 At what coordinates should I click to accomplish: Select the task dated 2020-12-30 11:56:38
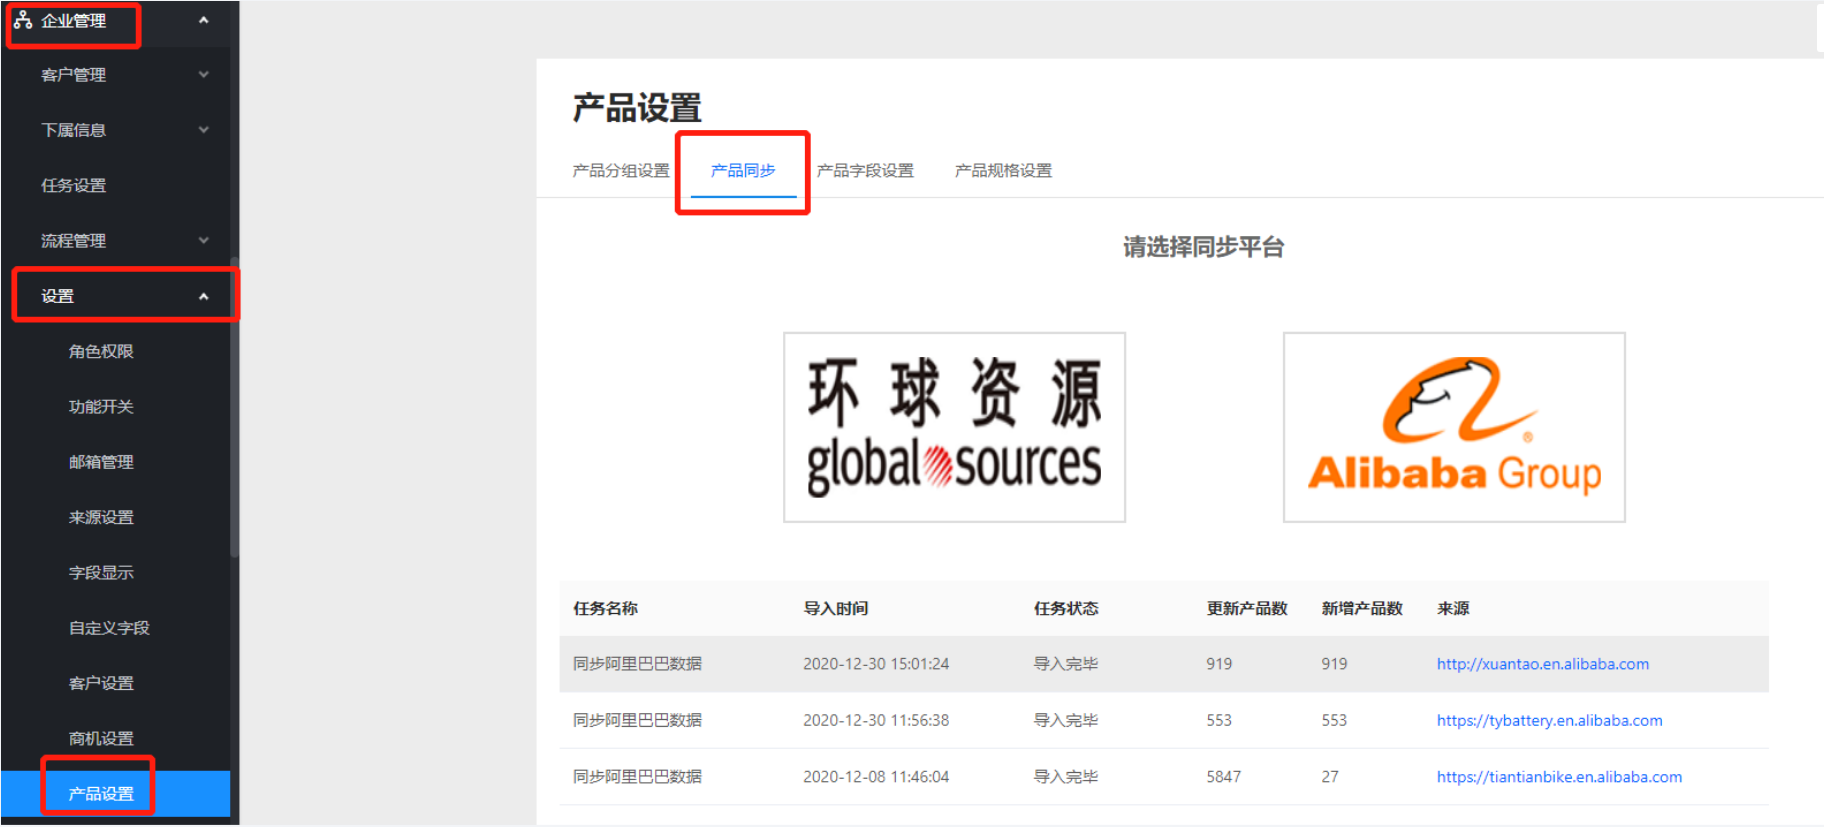pos(1164,721)
